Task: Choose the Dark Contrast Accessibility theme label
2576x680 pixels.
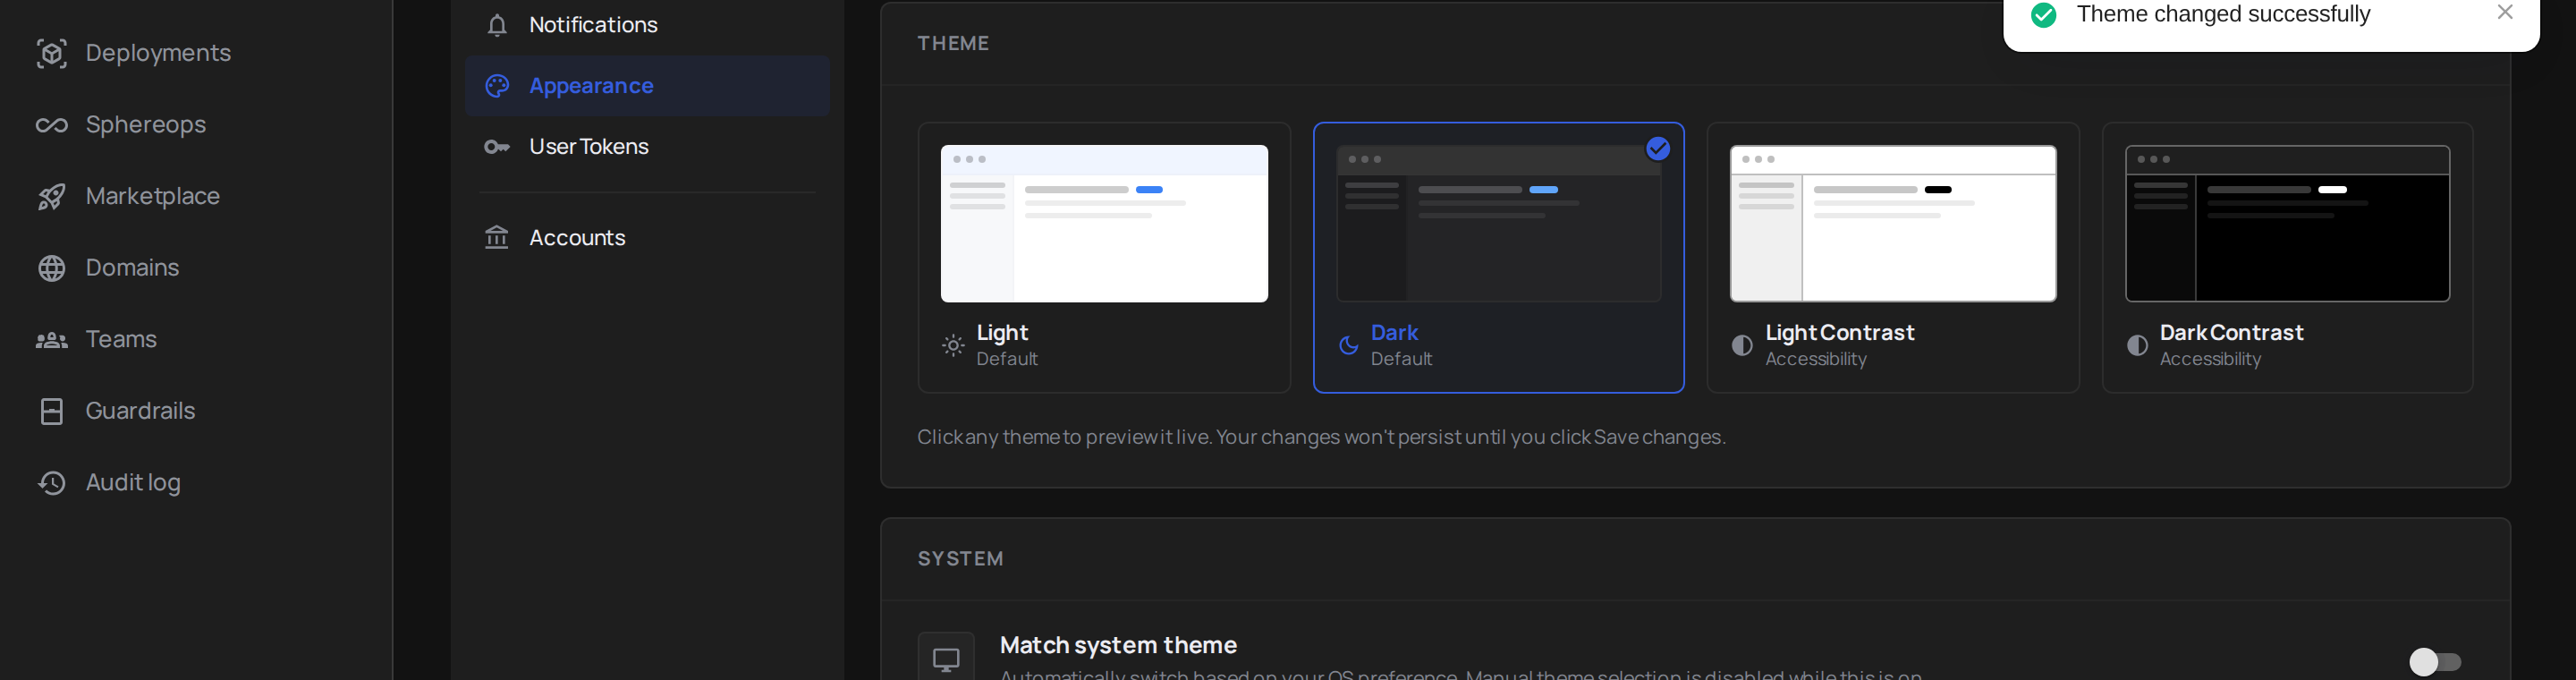Action: click(2231, 345)
